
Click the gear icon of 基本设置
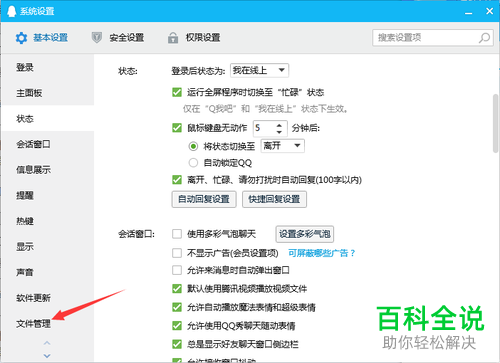pyautogui.click(x=21, y=38)
